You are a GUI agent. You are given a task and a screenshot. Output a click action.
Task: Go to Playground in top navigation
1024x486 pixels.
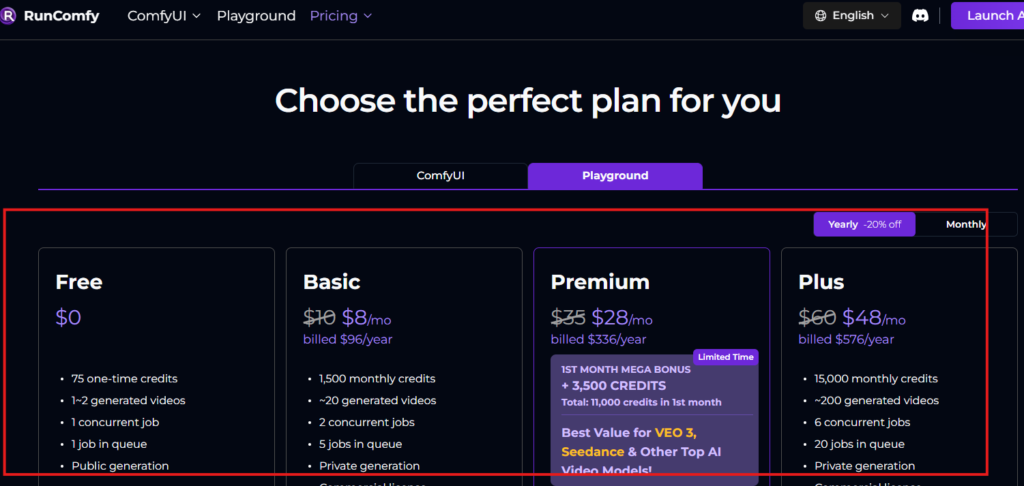click(256, 16)
